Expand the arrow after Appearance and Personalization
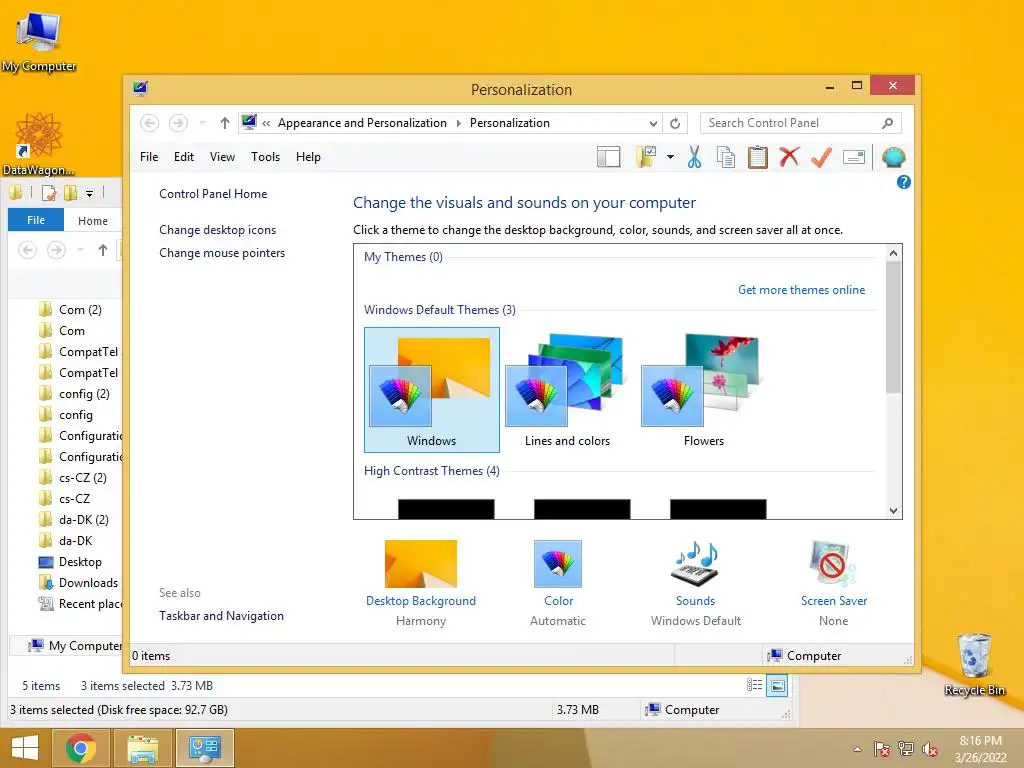Viewport: 1024px width, 768px height. pos(458,123)
